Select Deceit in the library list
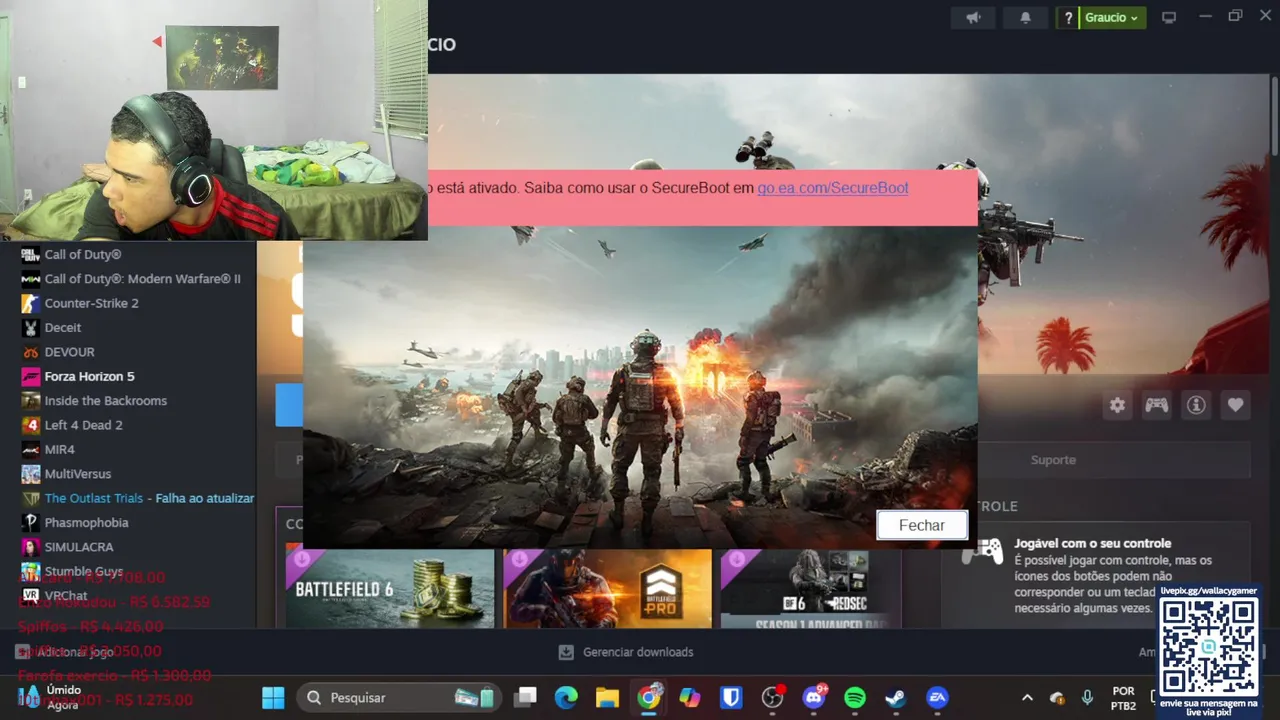Screen dimensions: 1280x720 point(63,327)
